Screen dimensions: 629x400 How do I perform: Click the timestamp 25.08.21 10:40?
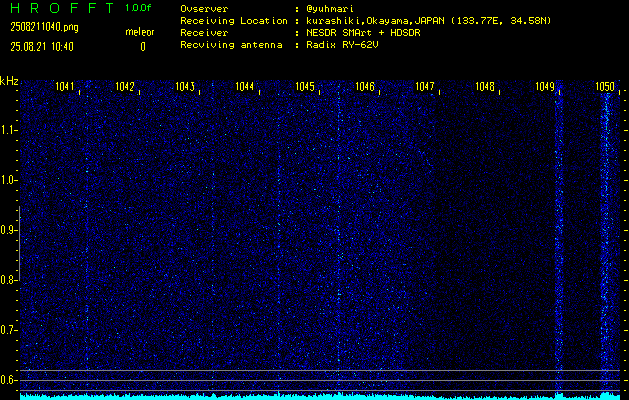42,47
